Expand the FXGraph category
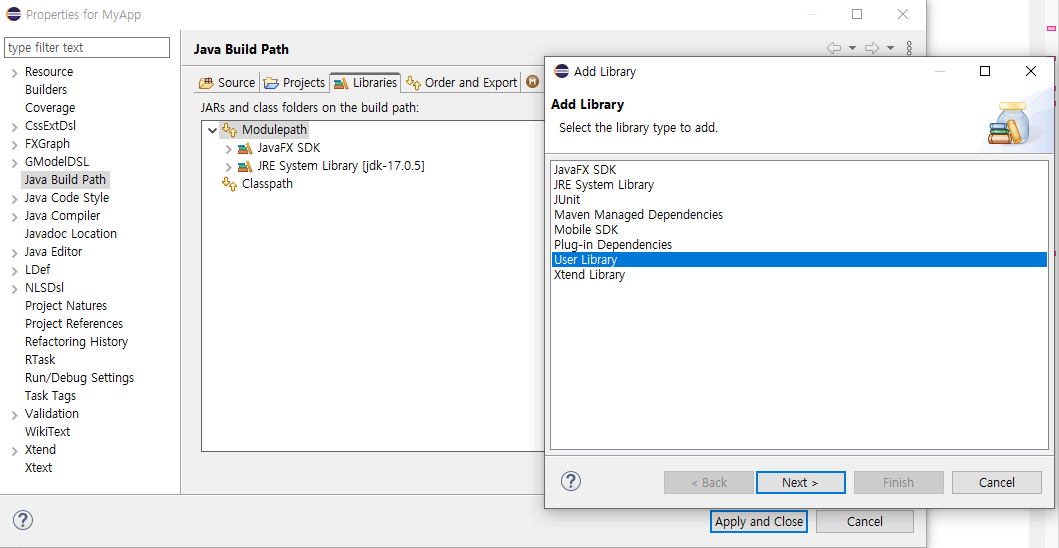Image resolution: width=1059 pixels, height=548 pixels. click(15, 145)
